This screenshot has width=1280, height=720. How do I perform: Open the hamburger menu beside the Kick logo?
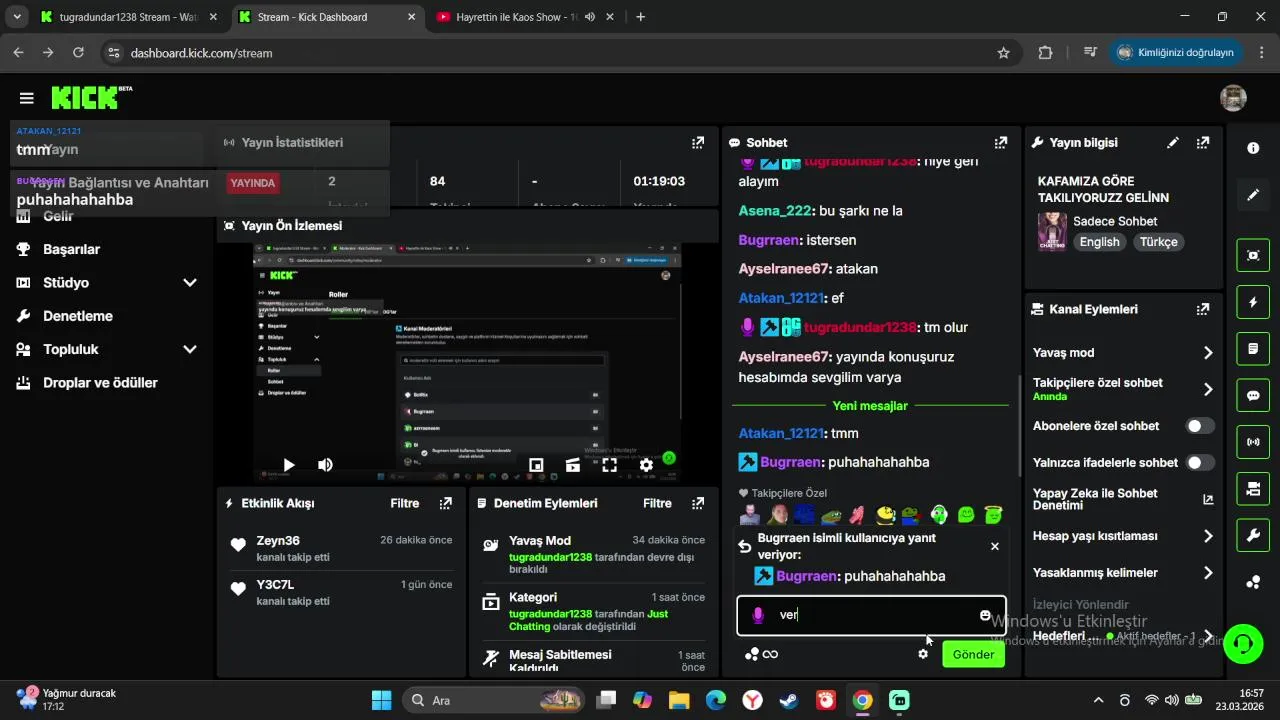point(27,98)
